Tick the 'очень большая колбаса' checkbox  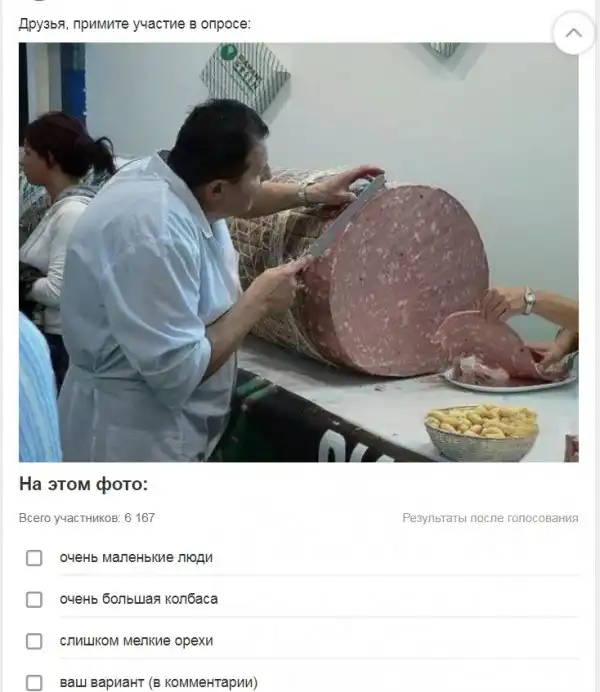[34, 599]
